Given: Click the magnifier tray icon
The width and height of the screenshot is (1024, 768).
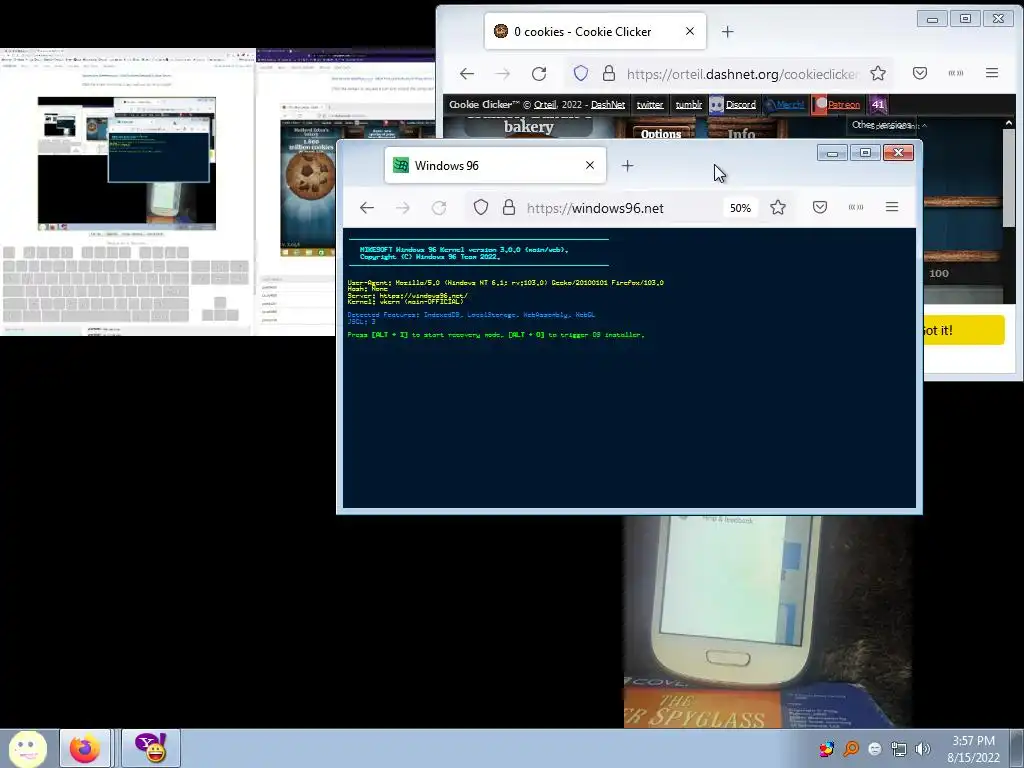Looking at the screenshot, I should coord(851,749).
